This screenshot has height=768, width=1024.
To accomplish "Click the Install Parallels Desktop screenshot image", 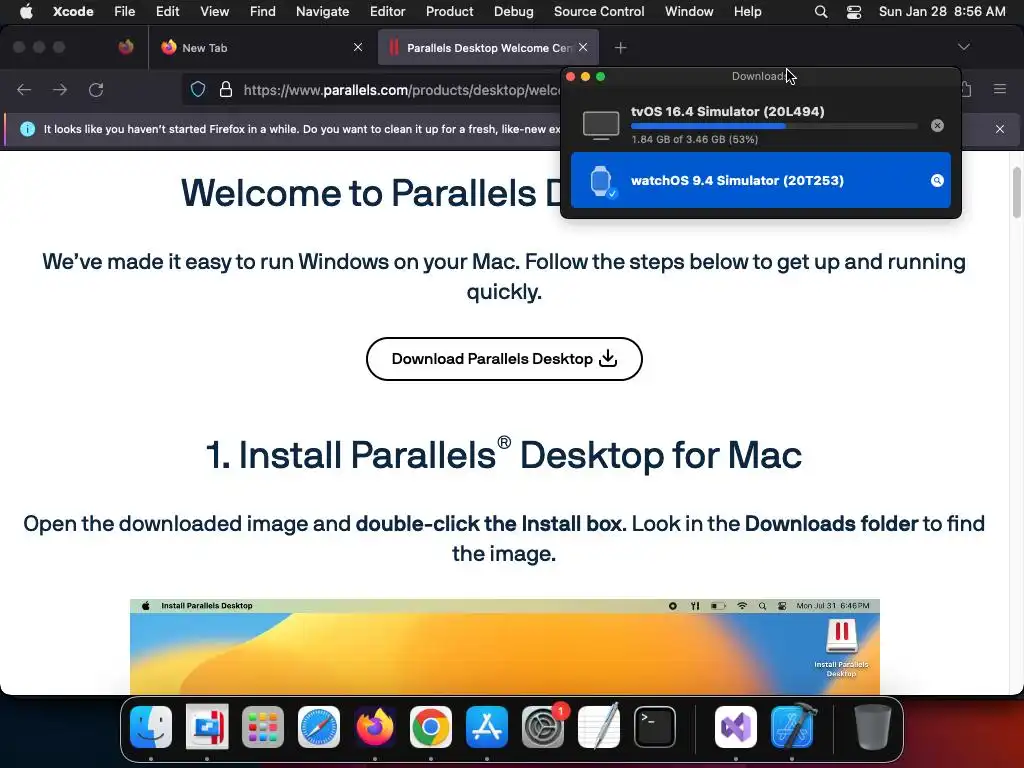I will 505,647.
